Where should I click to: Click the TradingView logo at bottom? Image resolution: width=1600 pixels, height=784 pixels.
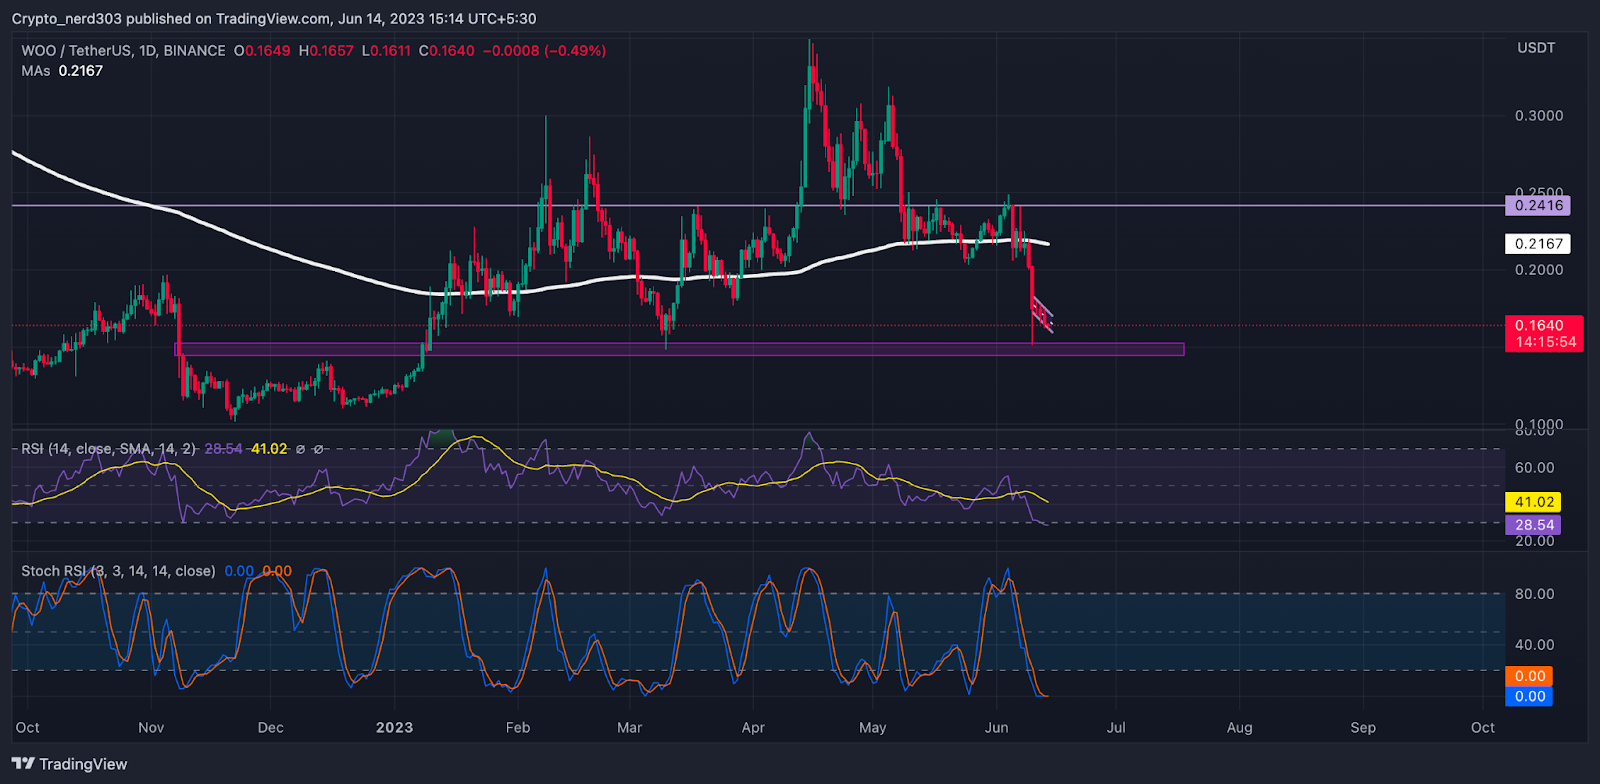click(x=70, y=764)
